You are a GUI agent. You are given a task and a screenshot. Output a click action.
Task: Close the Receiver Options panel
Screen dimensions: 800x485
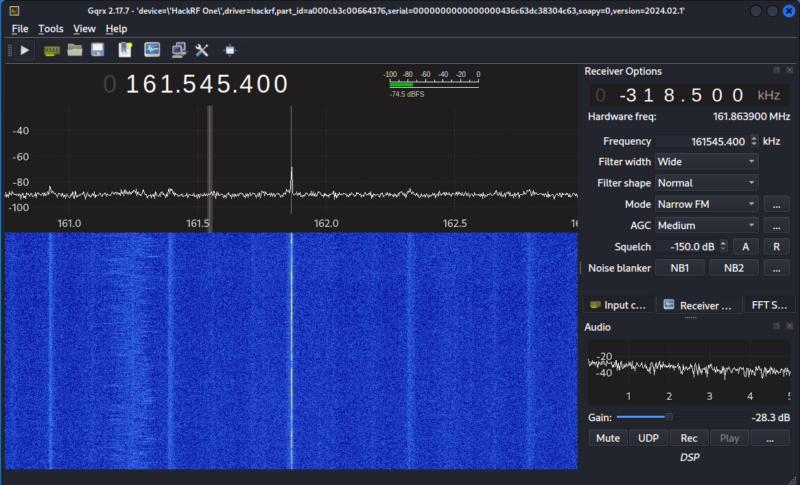(789, 70)
